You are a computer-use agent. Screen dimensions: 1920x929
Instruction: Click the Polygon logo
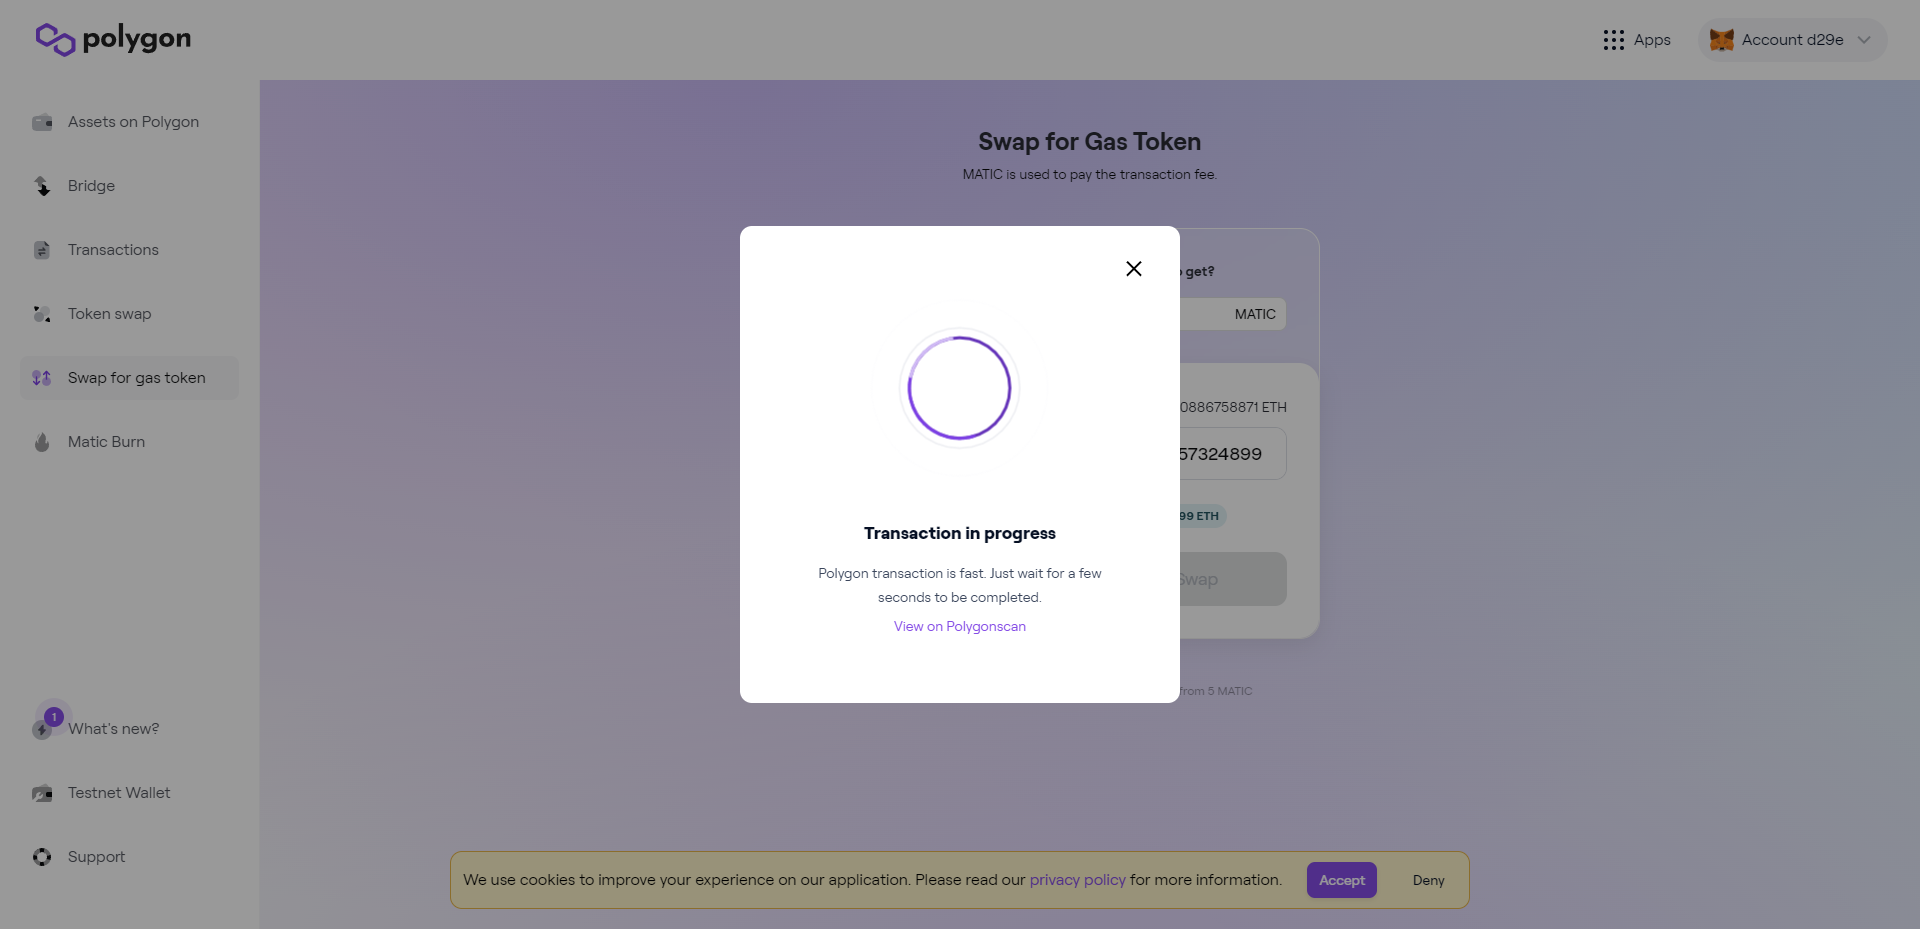pos(113,39)
